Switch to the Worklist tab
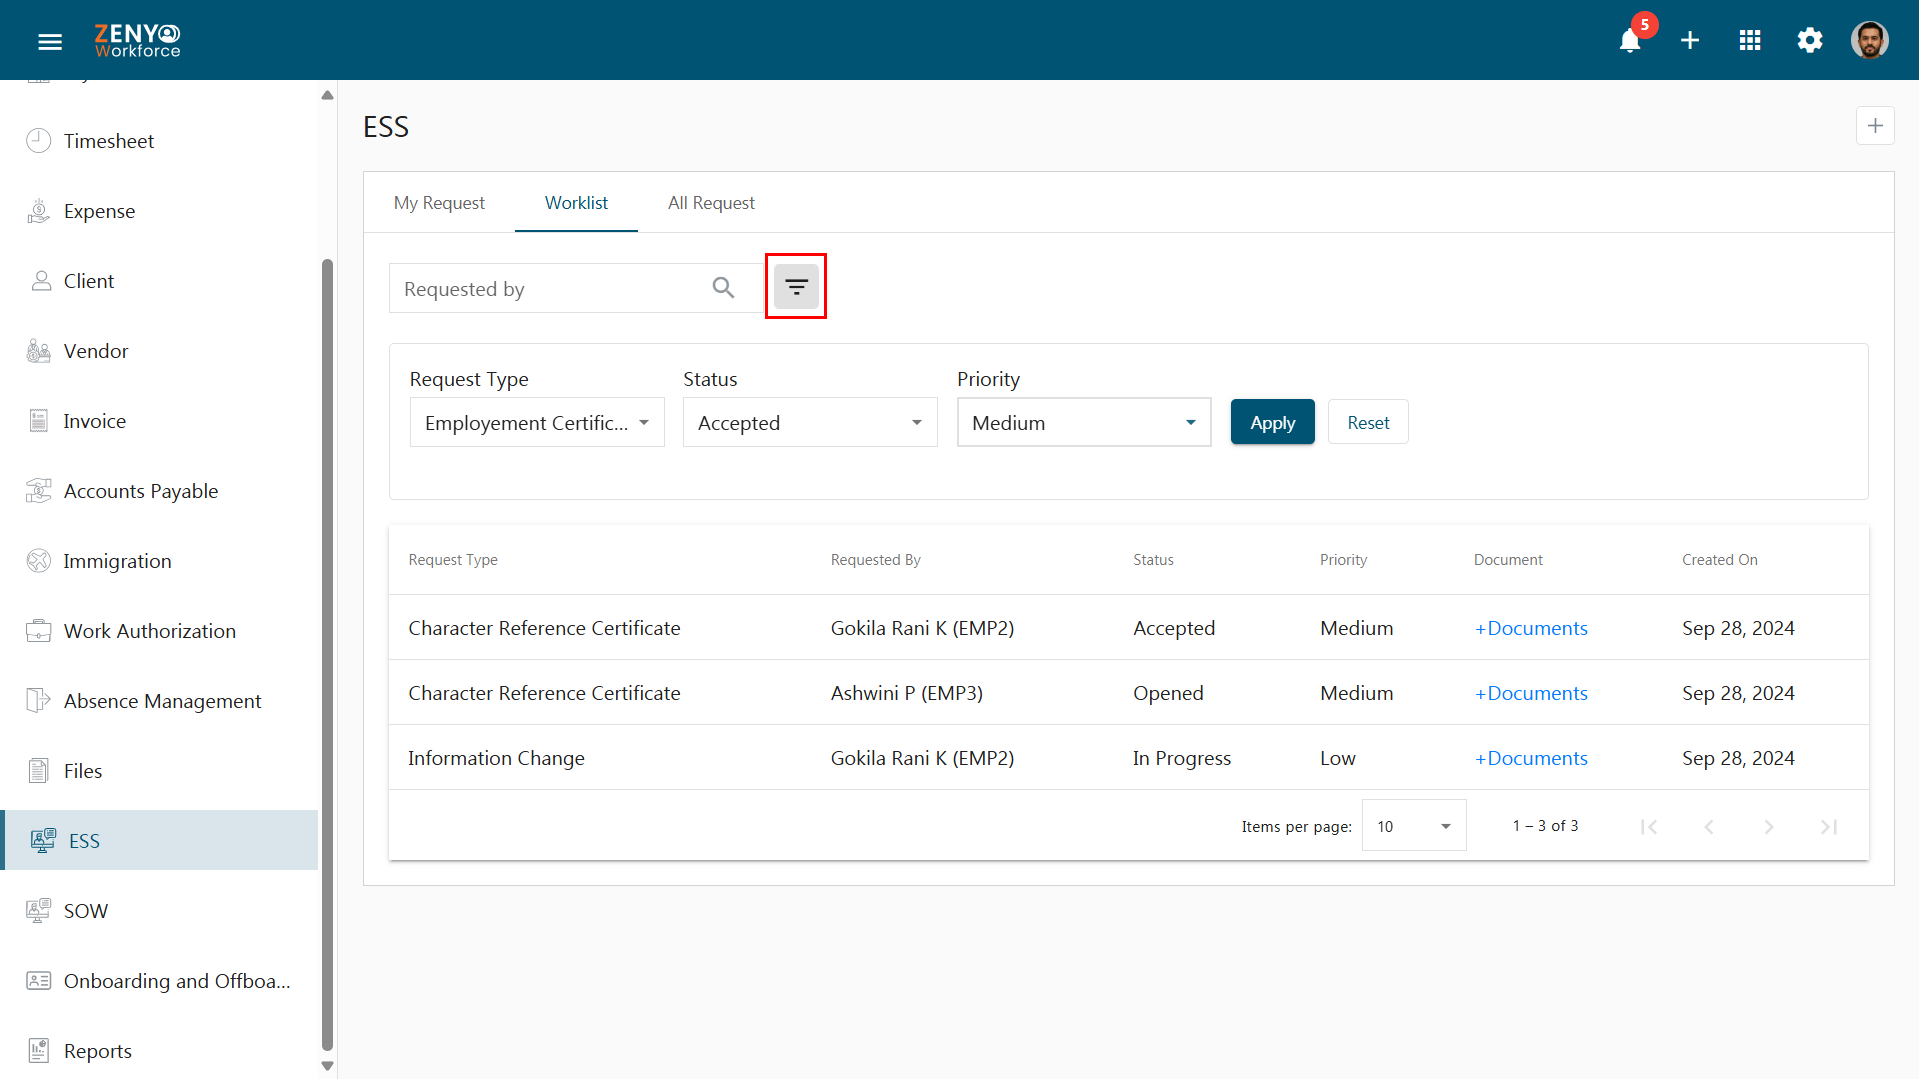 pyautogui.click(x=576, y=203)
